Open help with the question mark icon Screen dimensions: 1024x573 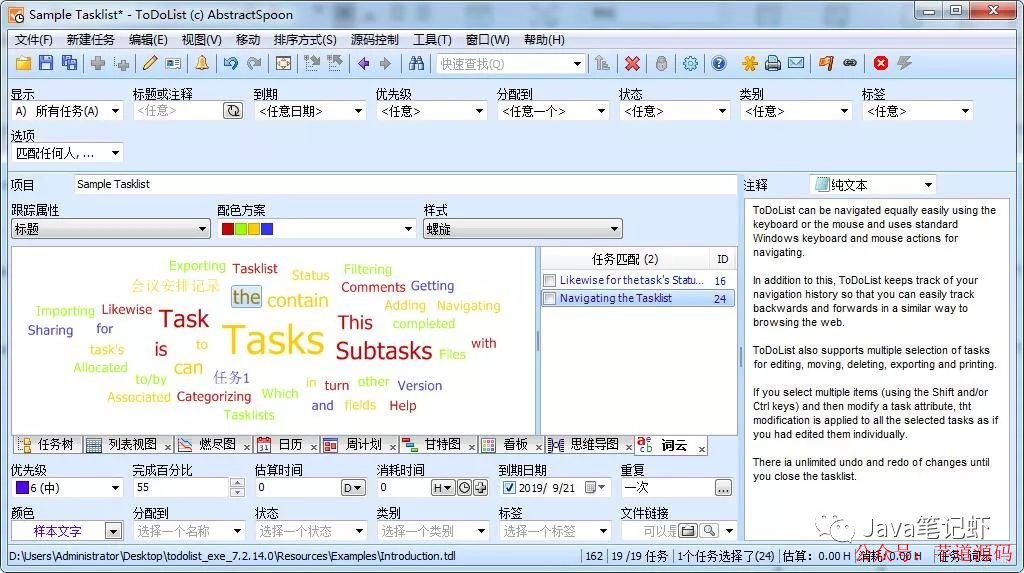(719, 63)
